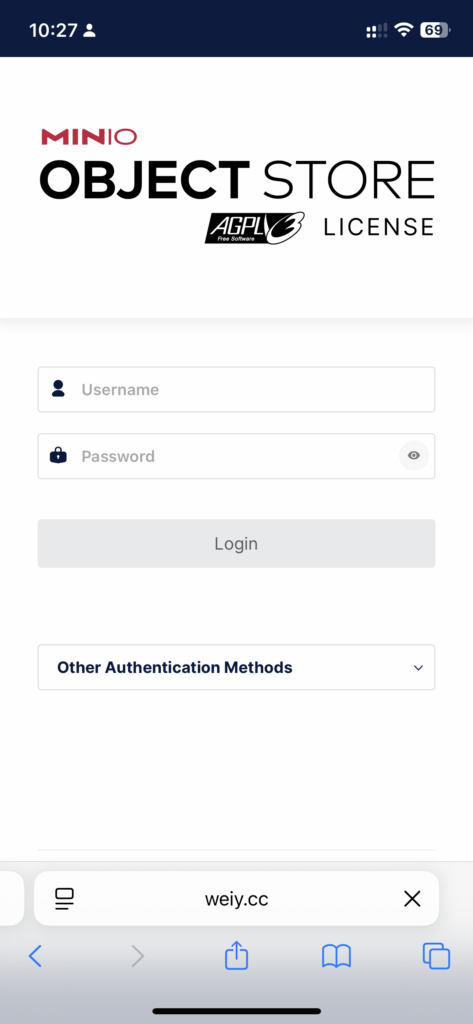This screenshot has width=473, height=1024.
Task: Show all Safari tabs icon
Action: pyautogui.click(x=436, y=957)
